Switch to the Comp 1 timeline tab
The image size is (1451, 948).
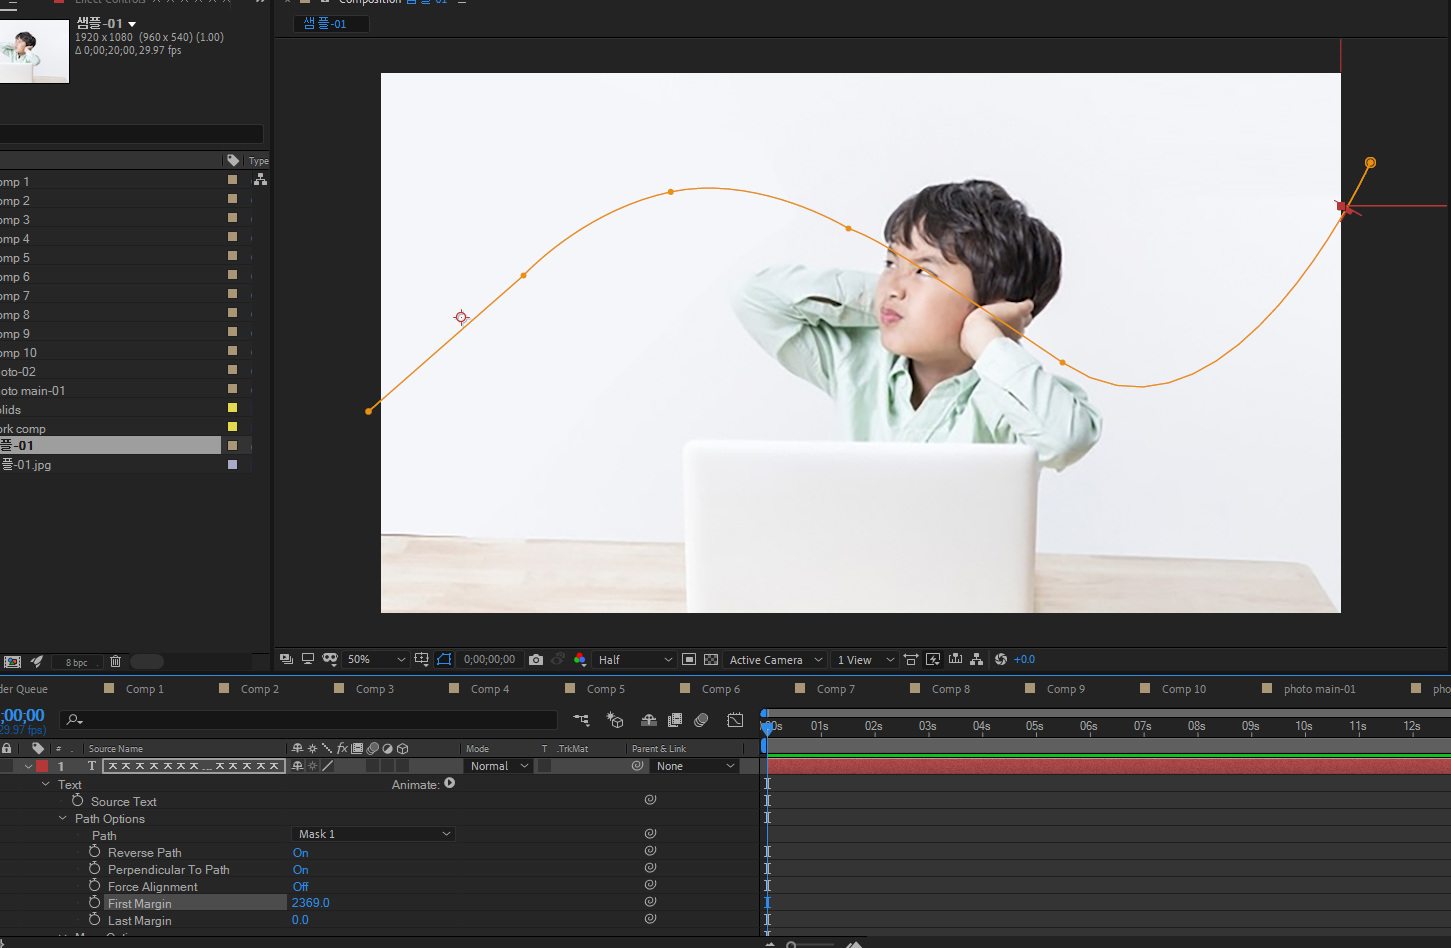[x=145, y=689]
